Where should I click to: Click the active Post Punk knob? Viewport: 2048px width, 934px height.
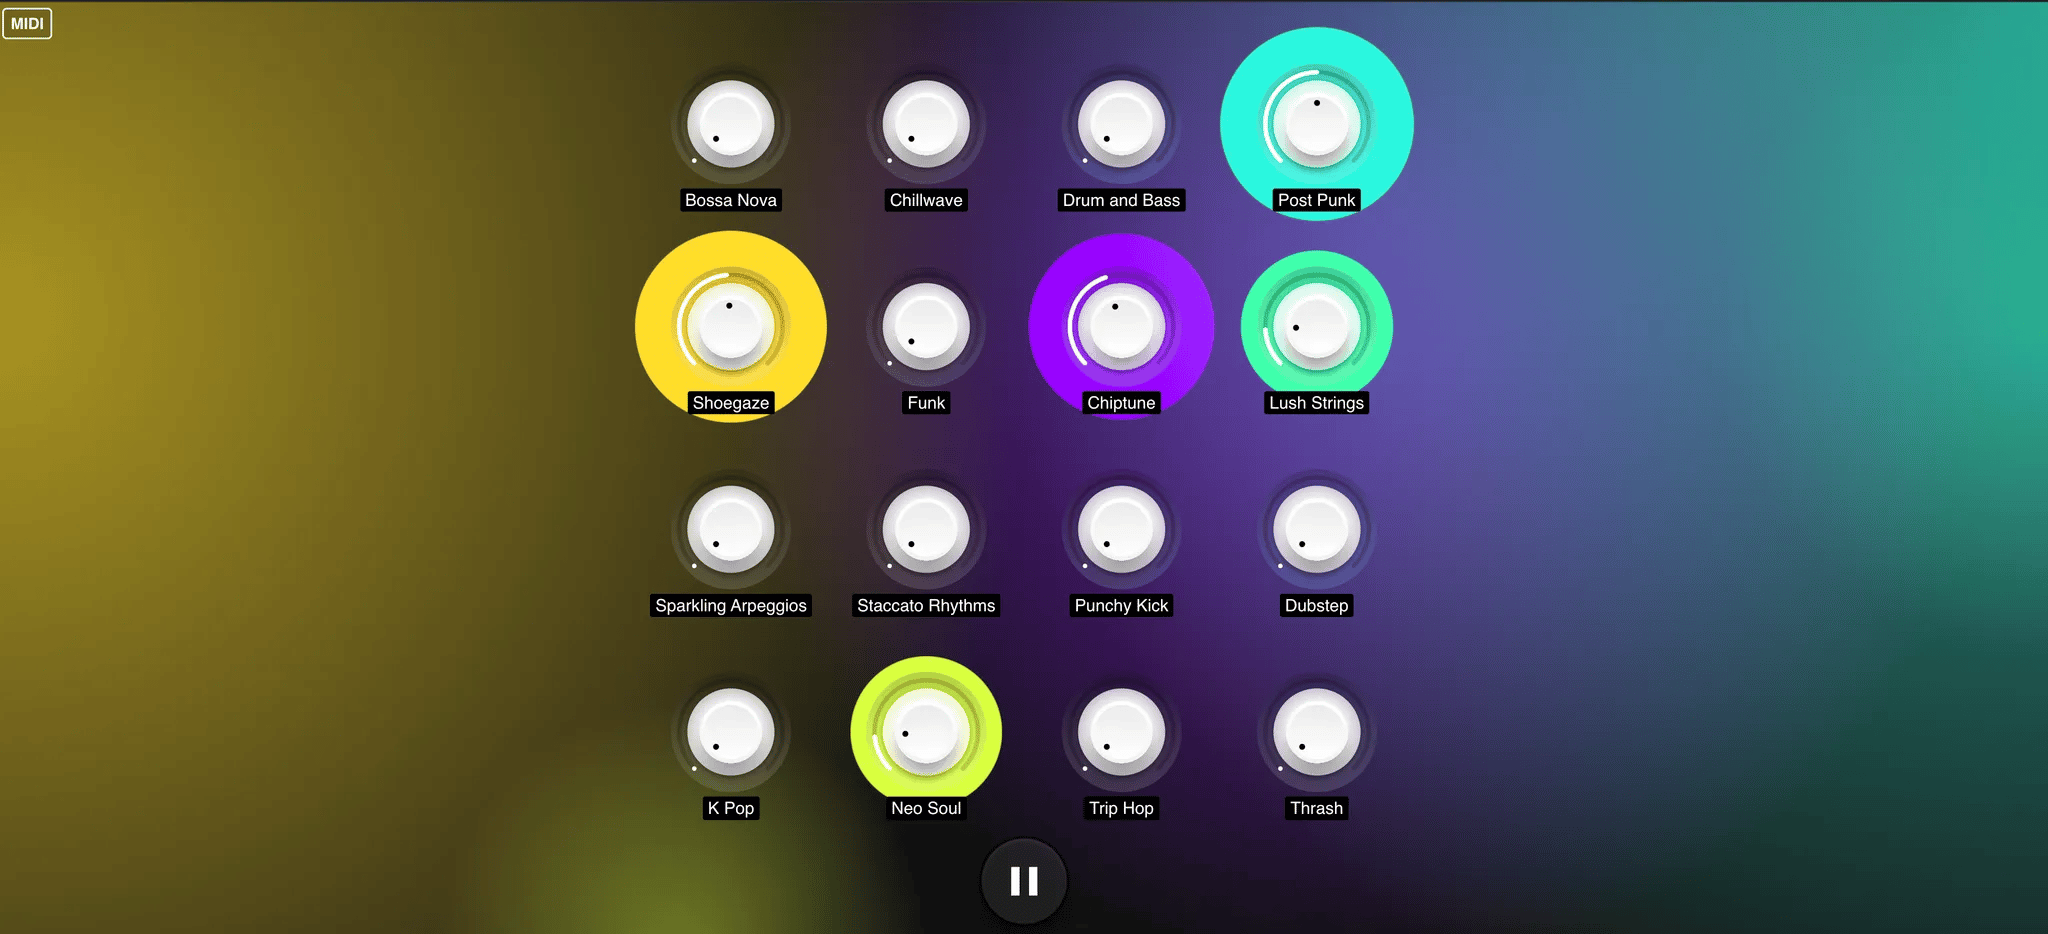(x=1316, y=124)
